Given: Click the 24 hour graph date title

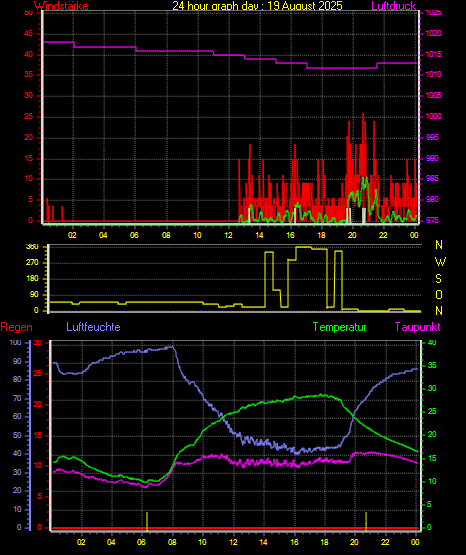Looking at the screenshot, I should pyautogui.click(x=257, y=5).
